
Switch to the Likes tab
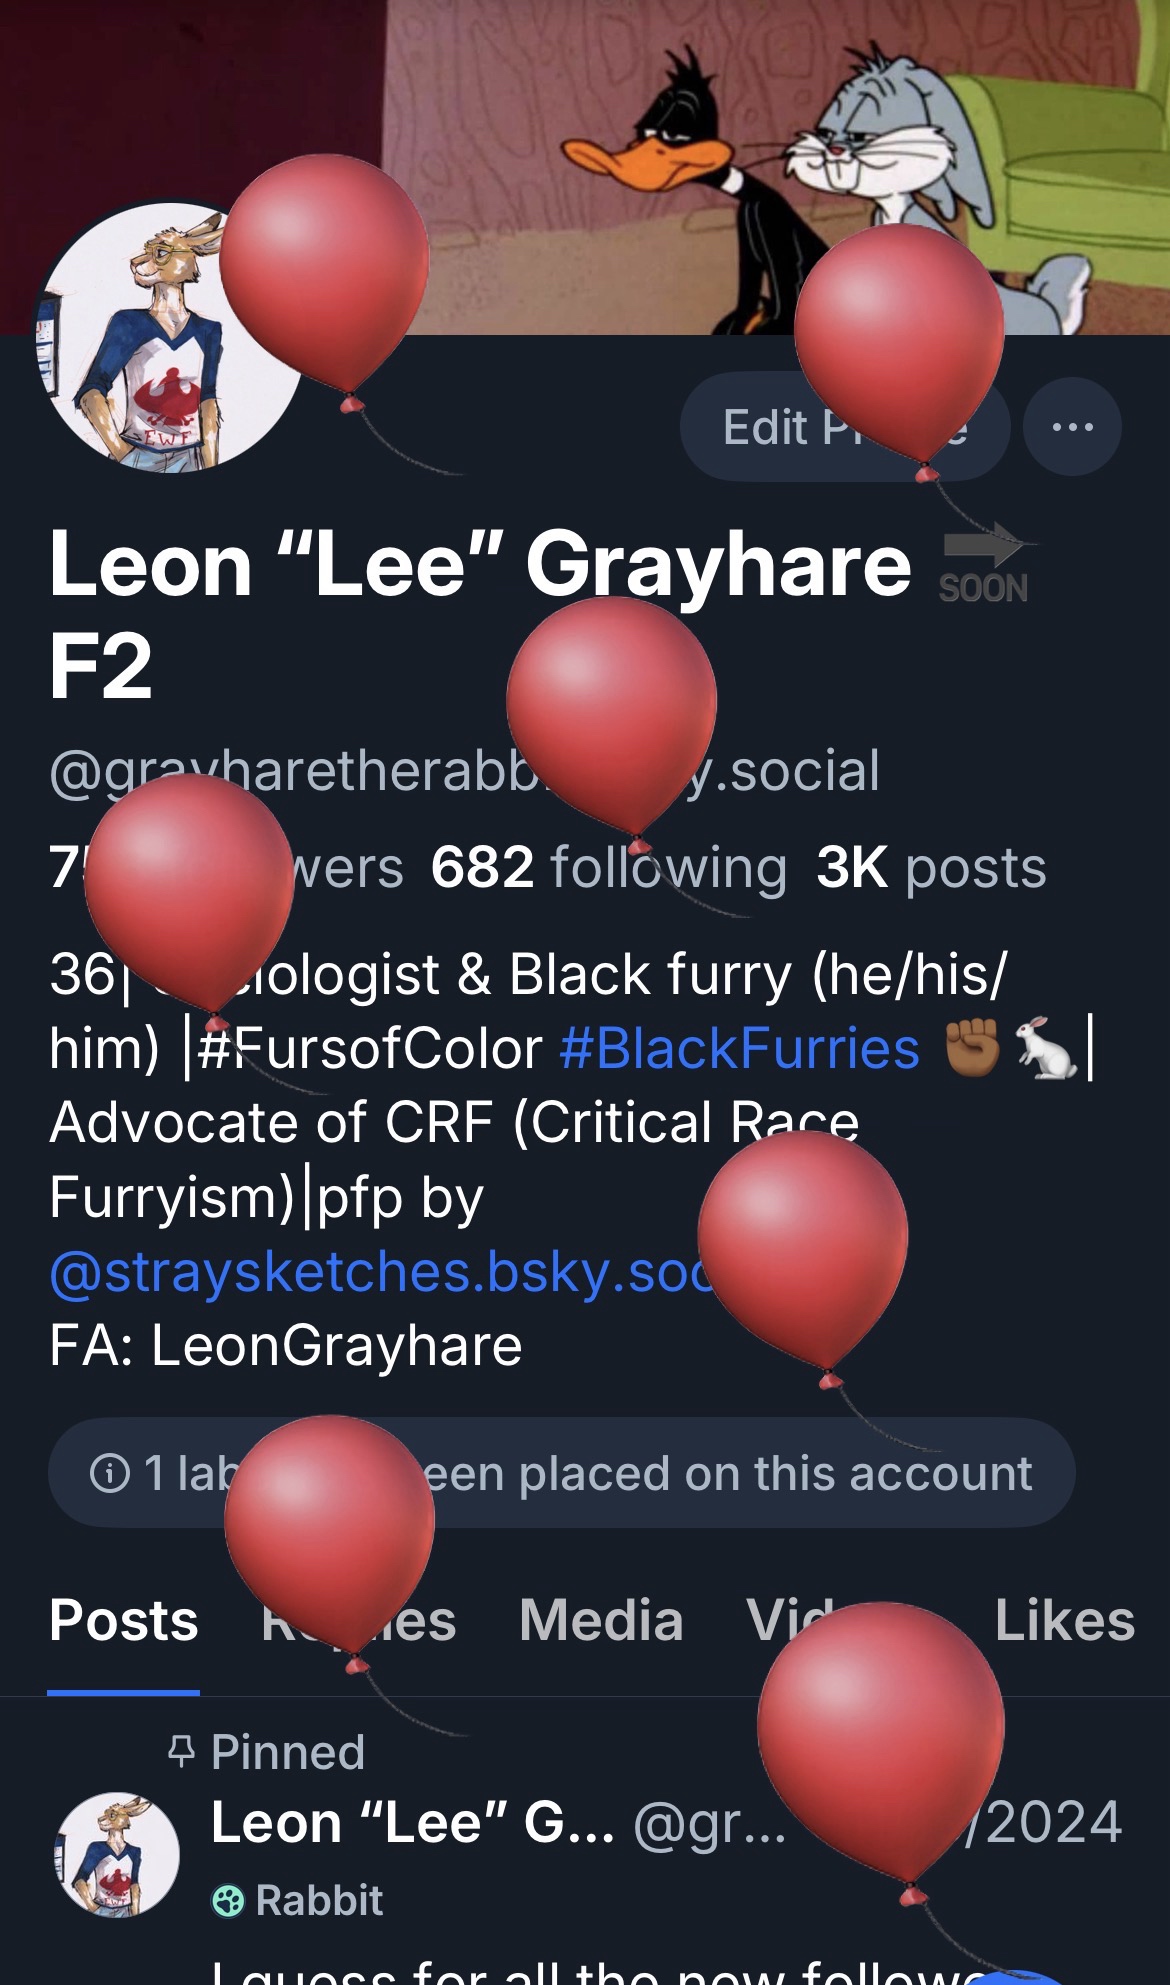[x=1064, y=1620]
